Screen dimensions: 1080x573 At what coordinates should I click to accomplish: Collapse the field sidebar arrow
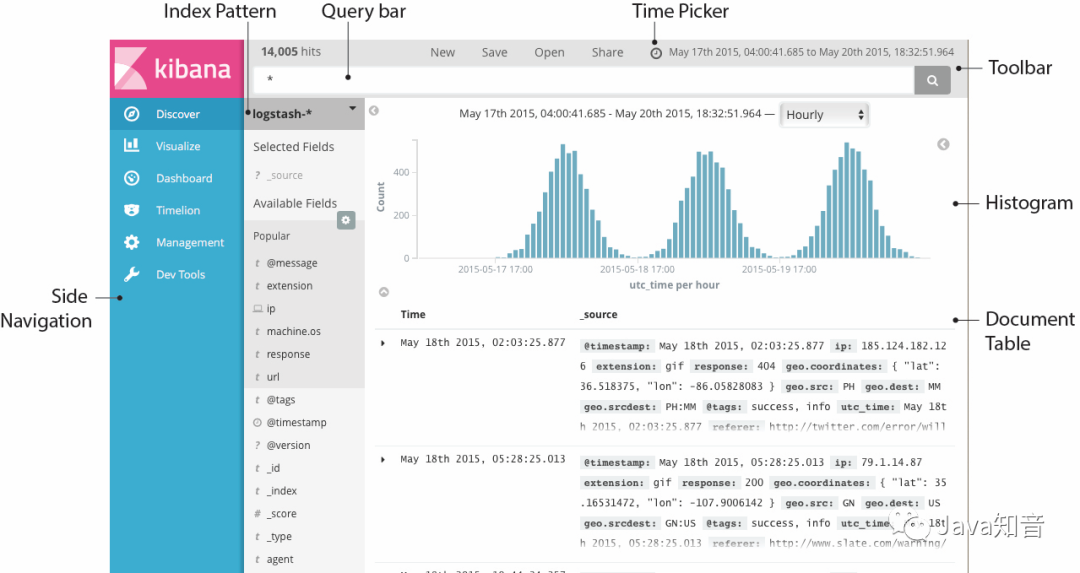[x=374, y=111]
